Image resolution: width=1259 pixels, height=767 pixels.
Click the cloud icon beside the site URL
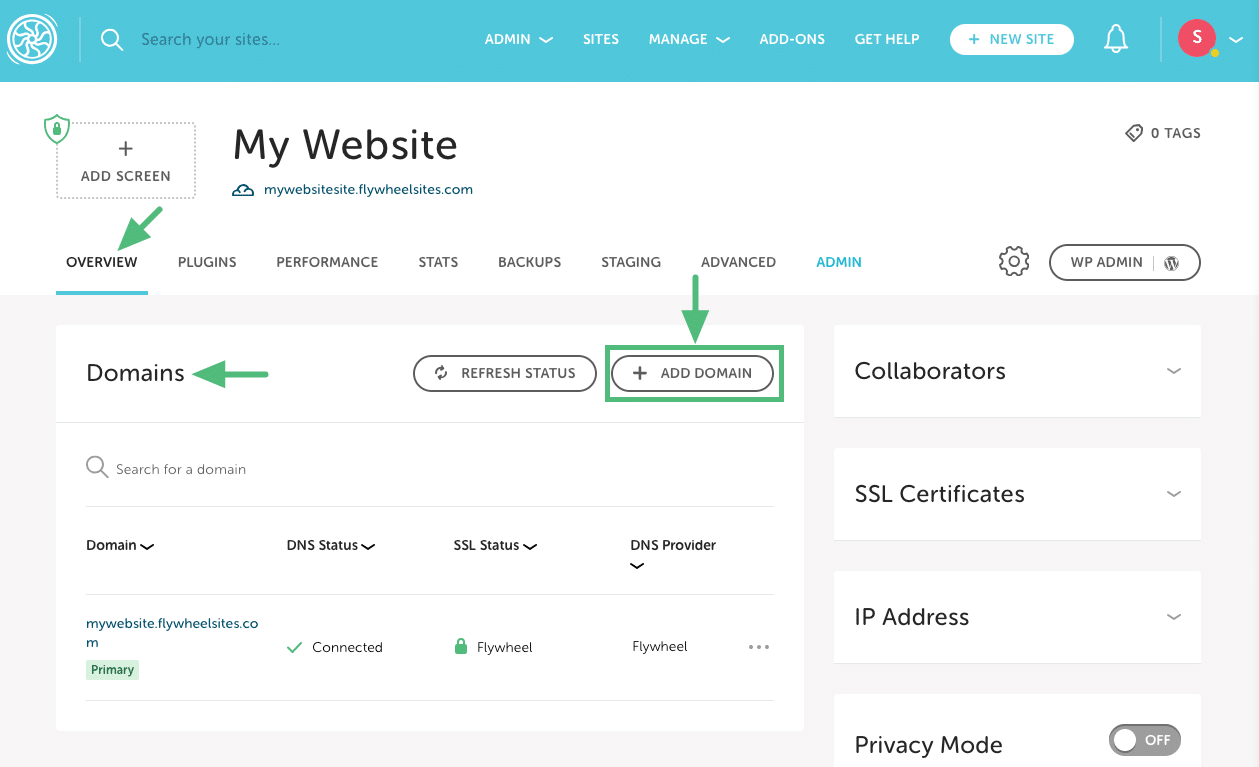(x=242, y=188)
